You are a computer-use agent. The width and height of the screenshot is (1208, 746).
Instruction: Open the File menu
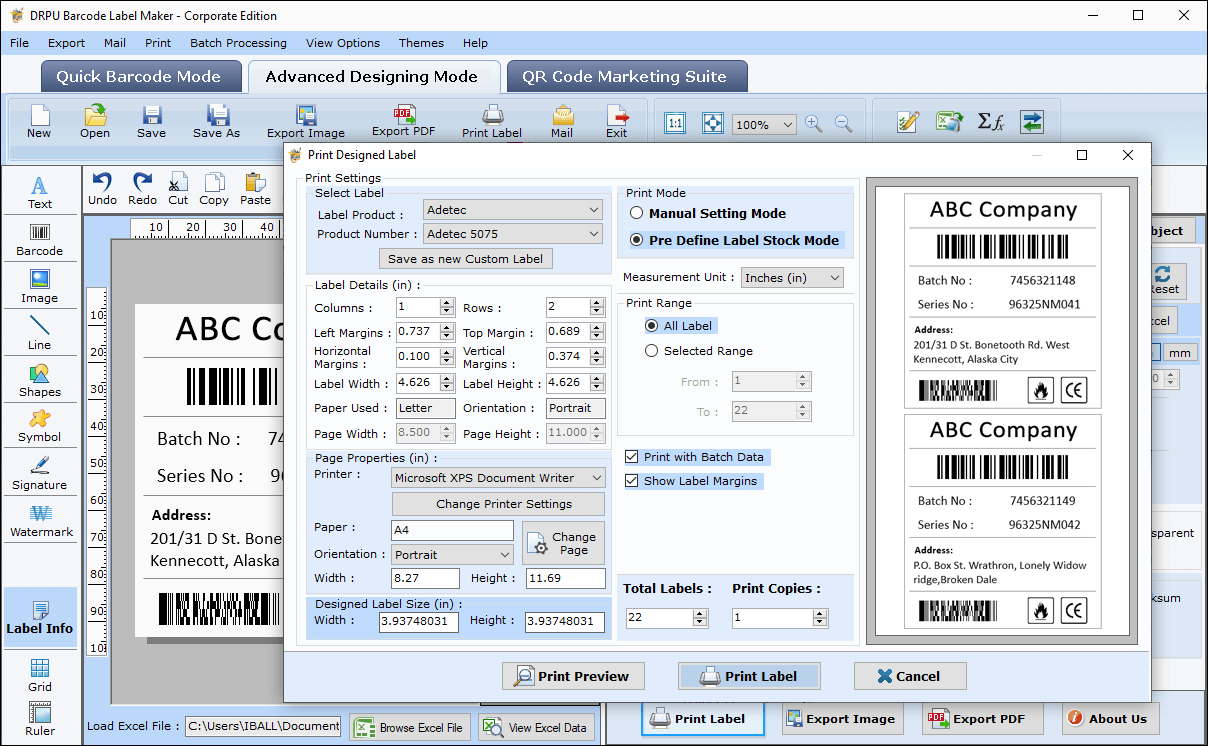19,43
